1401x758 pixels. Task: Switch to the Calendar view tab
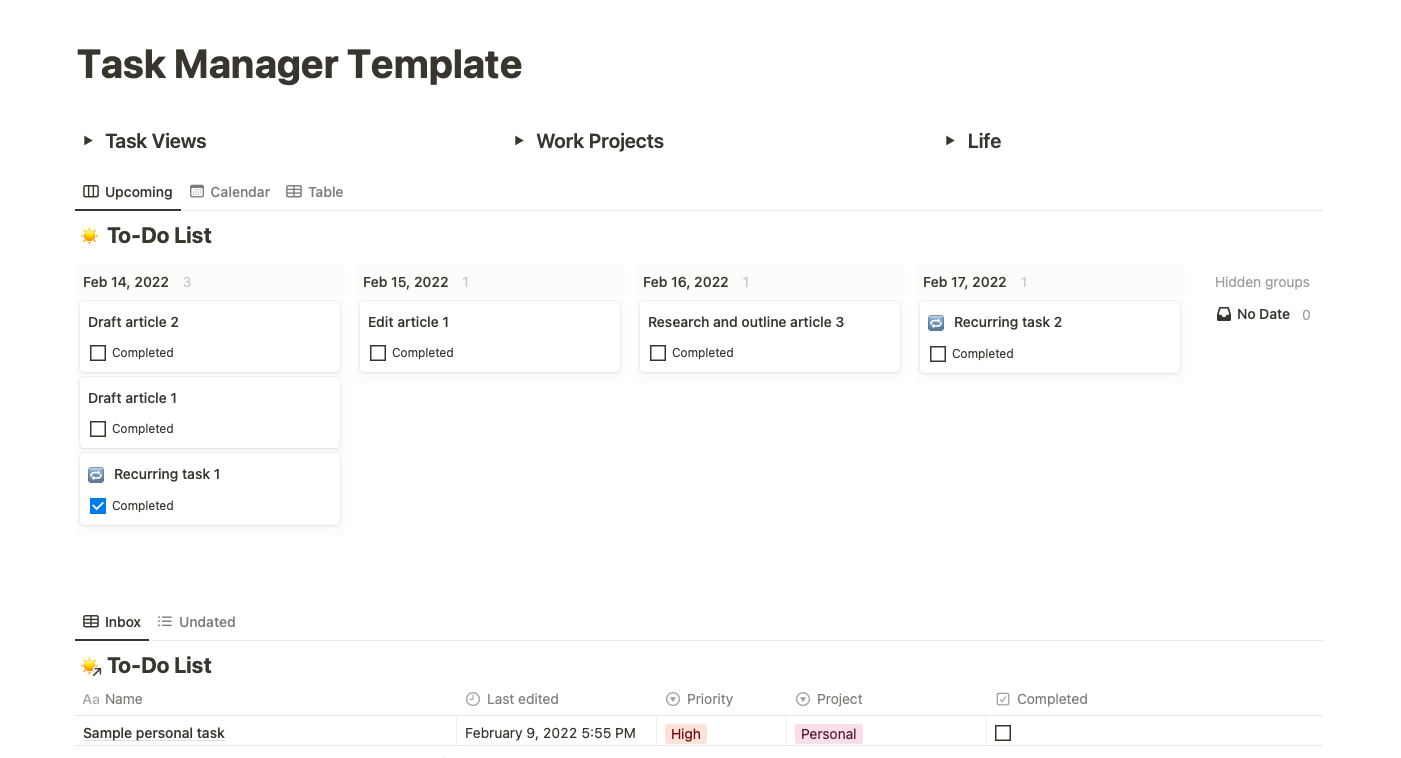pos(240,191)
